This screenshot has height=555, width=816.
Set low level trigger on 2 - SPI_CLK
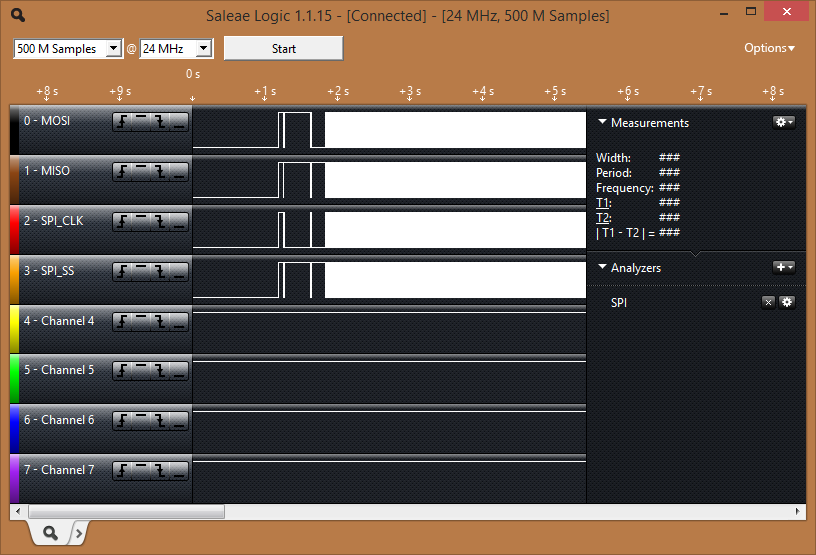179,222
